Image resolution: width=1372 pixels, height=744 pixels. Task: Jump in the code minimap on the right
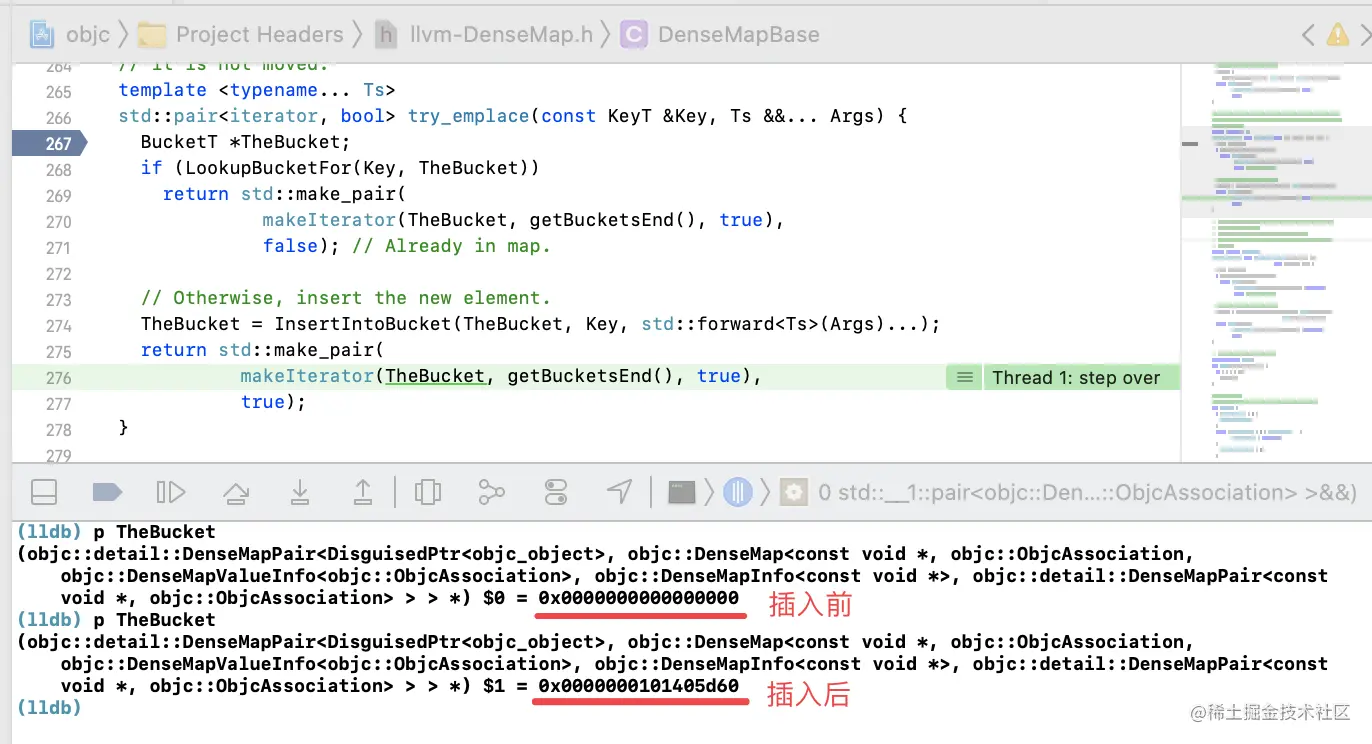[1276, 262]
